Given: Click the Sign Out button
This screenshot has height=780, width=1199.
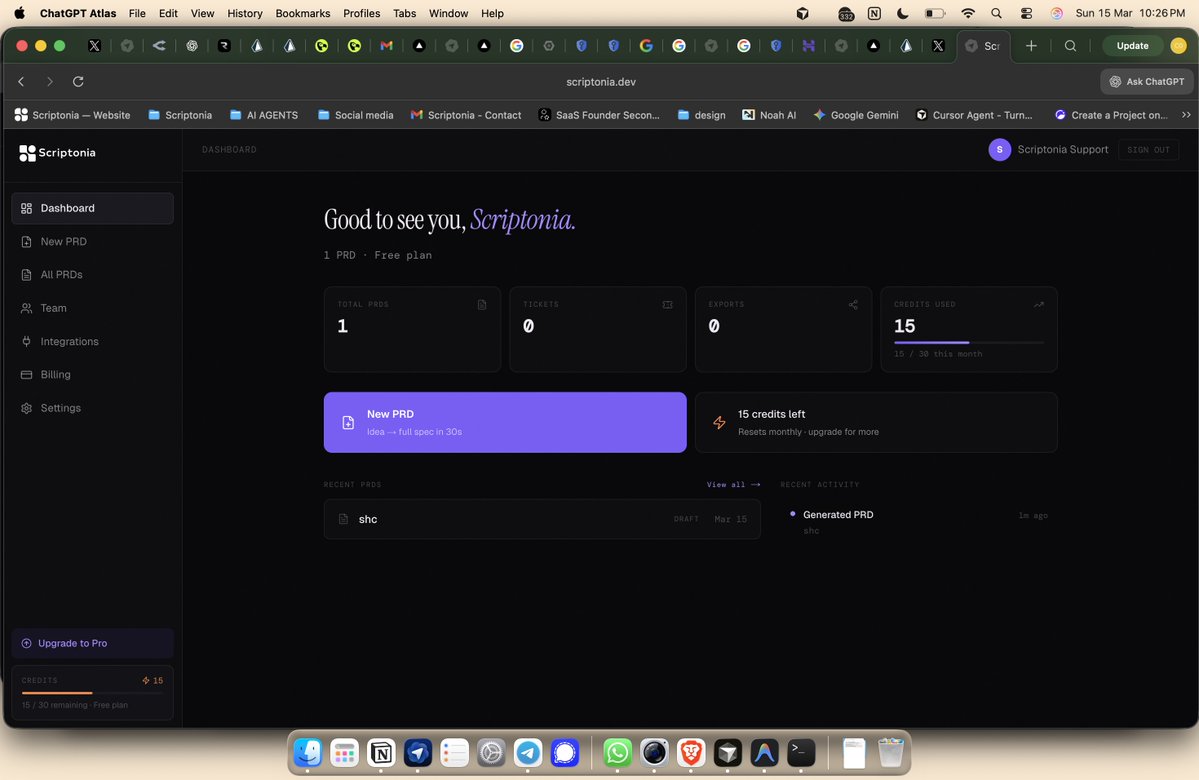Looking at the screenshot, I should click(1148, 150).
